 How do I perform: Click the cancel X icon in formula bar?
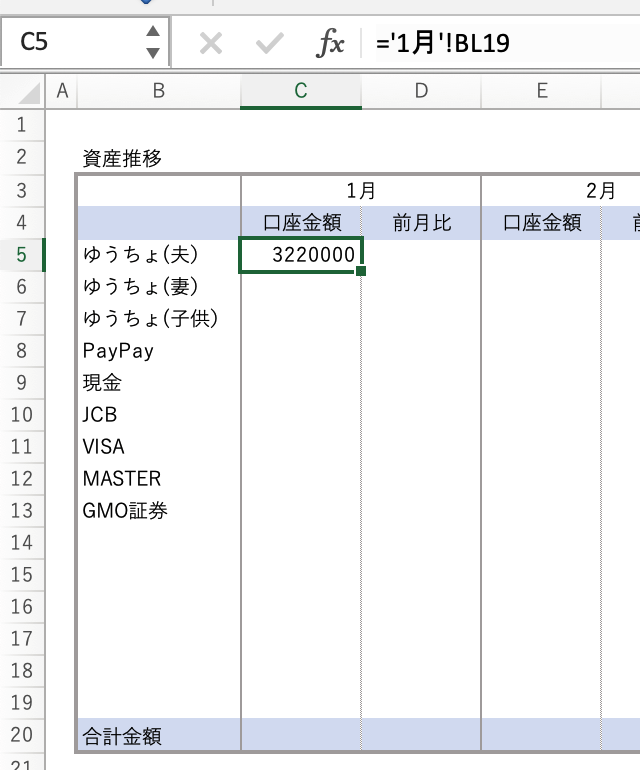tap(210, 43)
